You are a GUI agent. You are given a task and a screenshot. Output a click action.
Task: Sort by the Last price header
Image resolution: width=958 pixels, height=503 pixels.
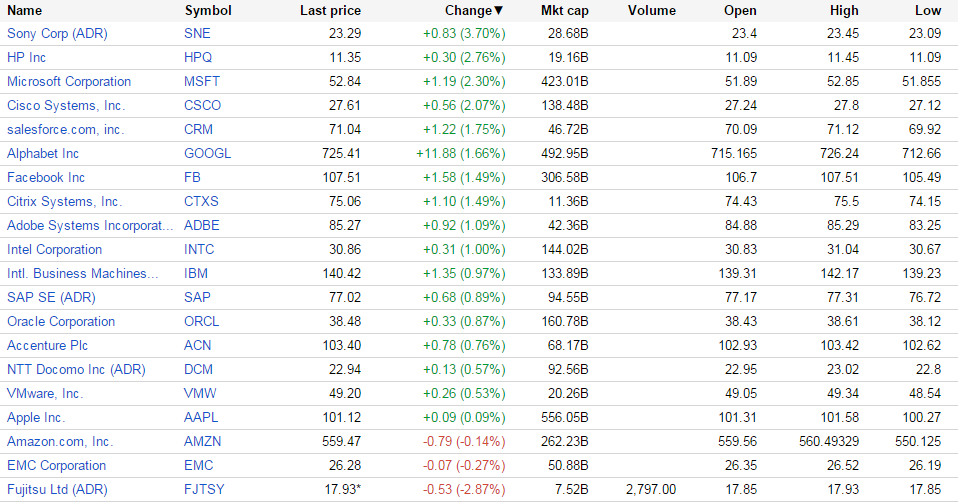[x=330, y=11]
